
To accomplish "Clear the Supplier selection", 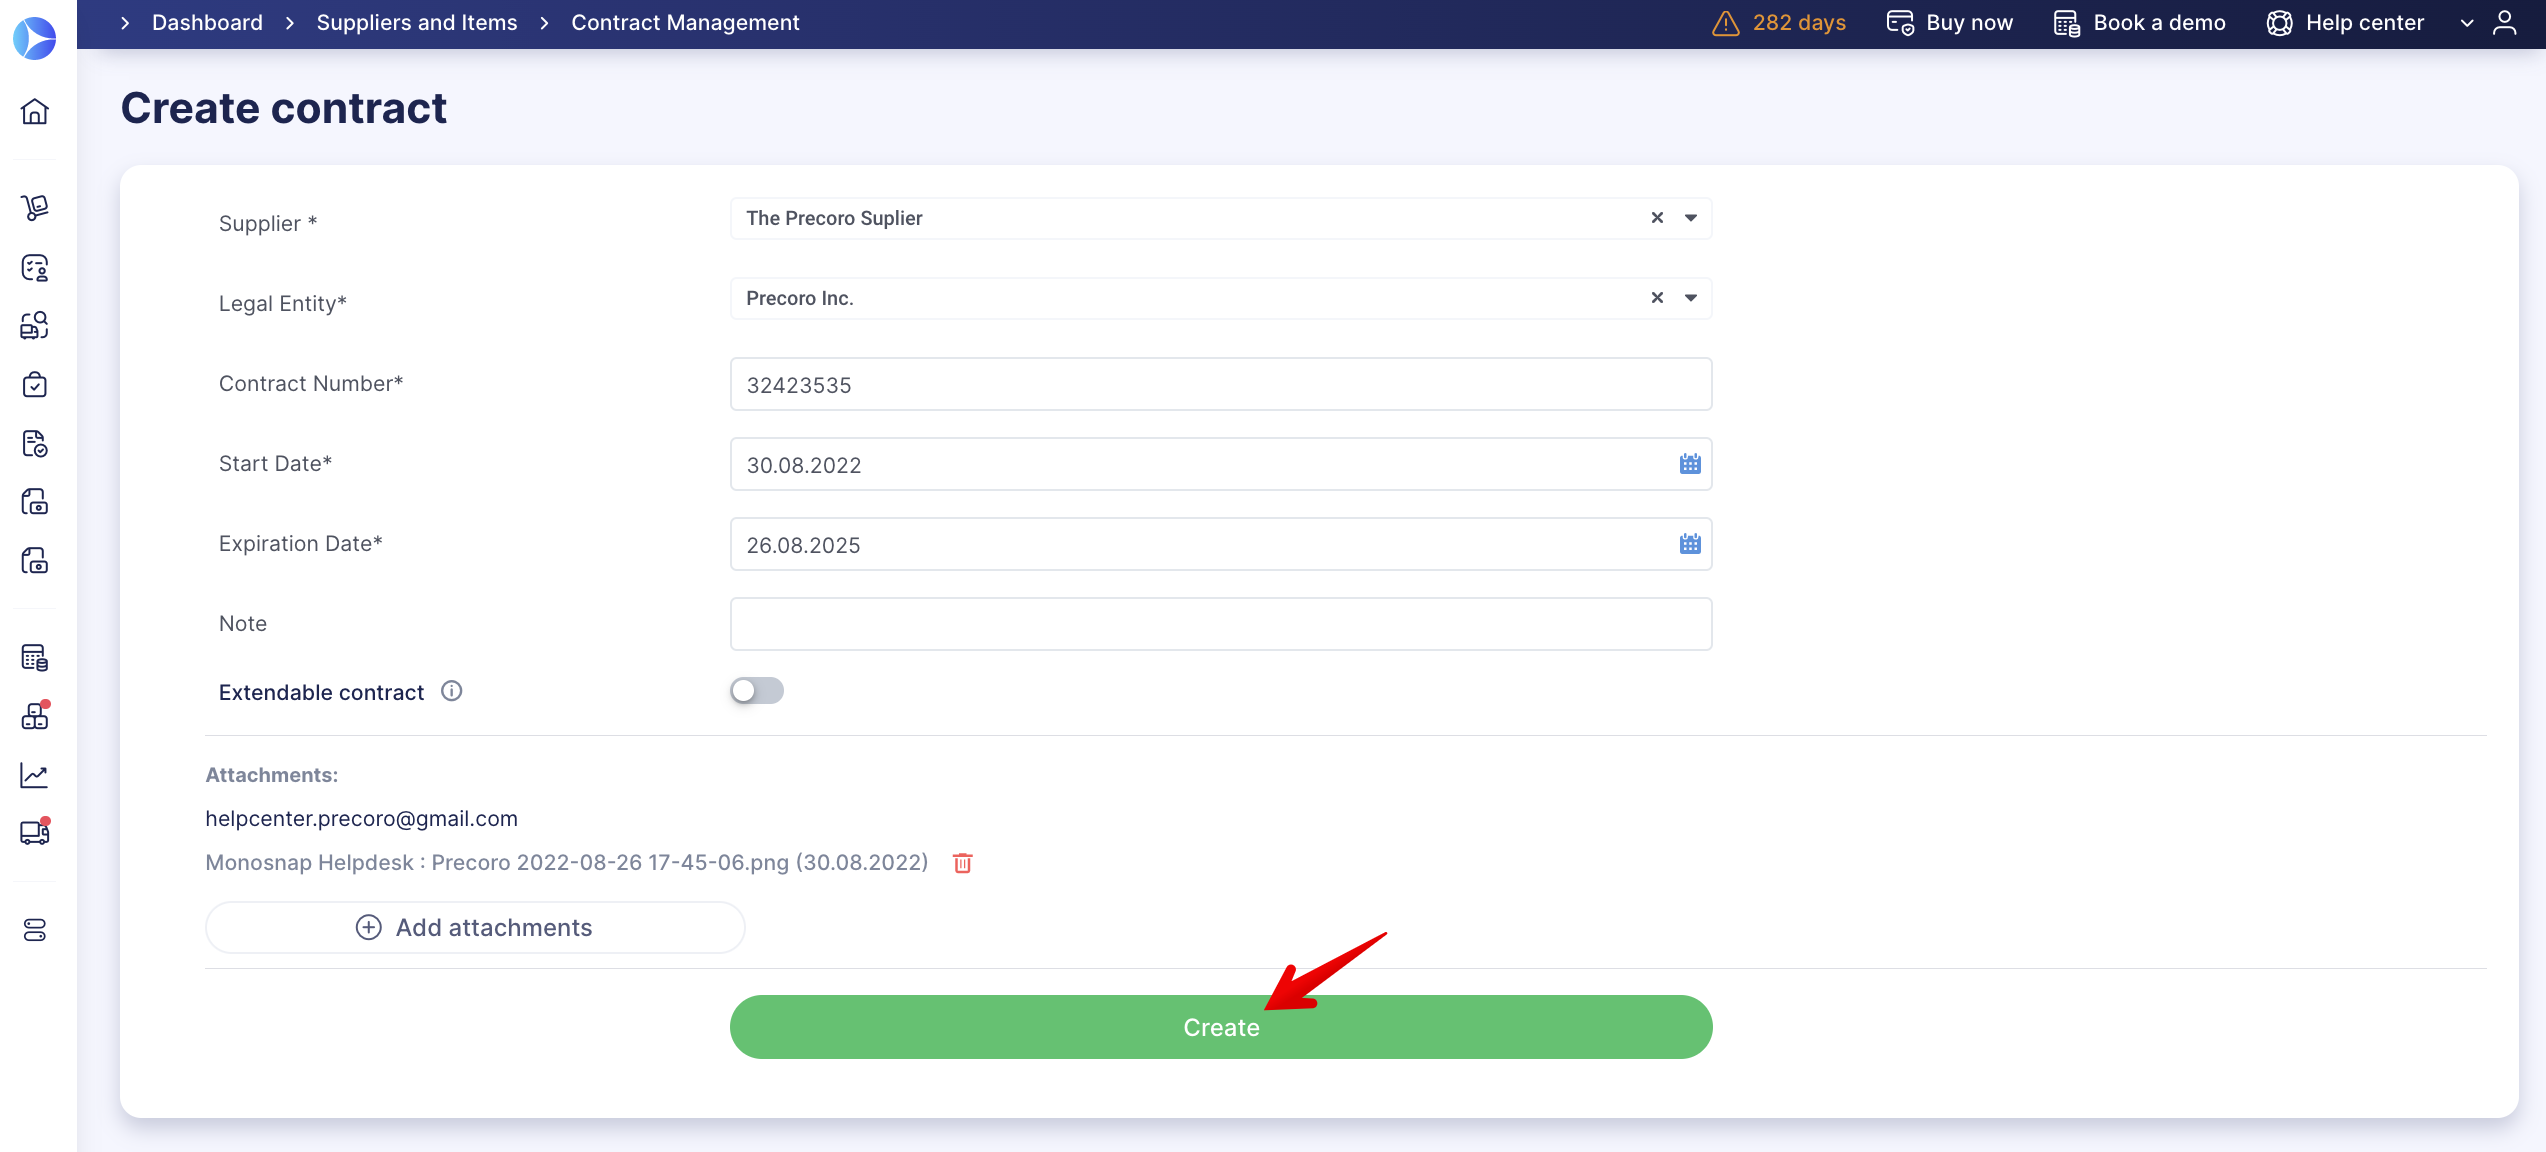I will coord(1657,218).
